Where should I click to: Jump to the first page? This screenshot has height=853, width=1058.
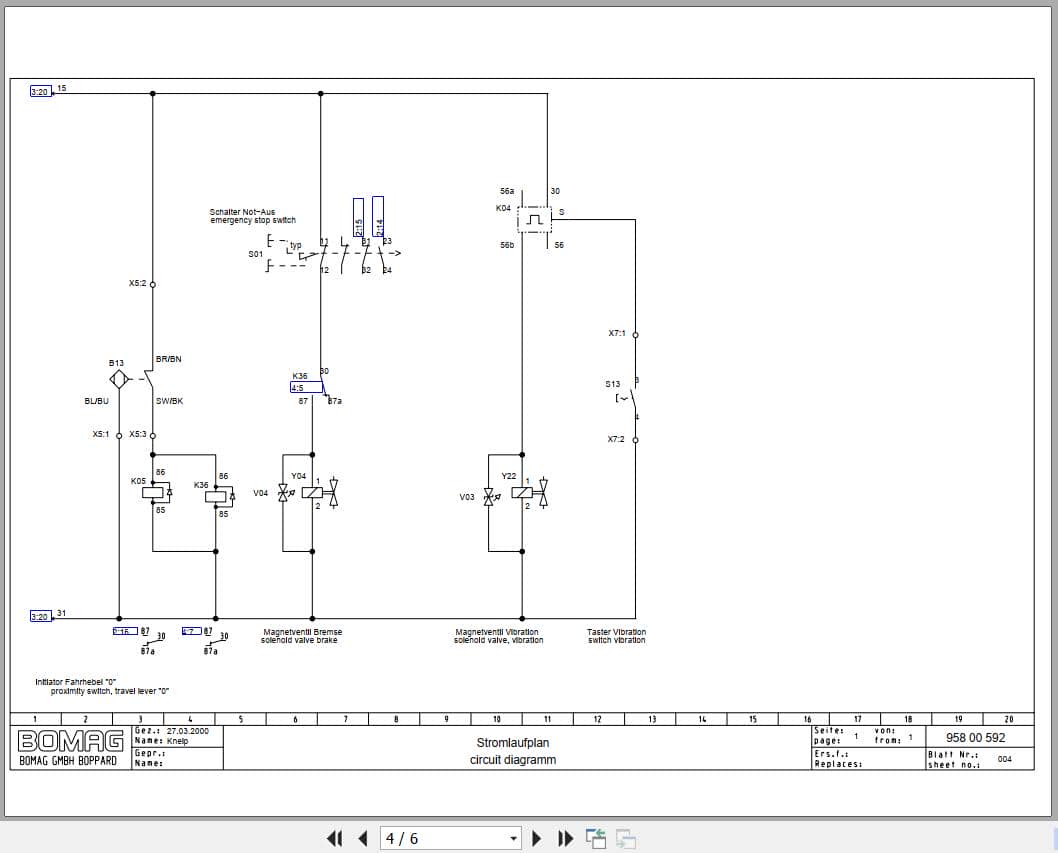coord(334,839)
